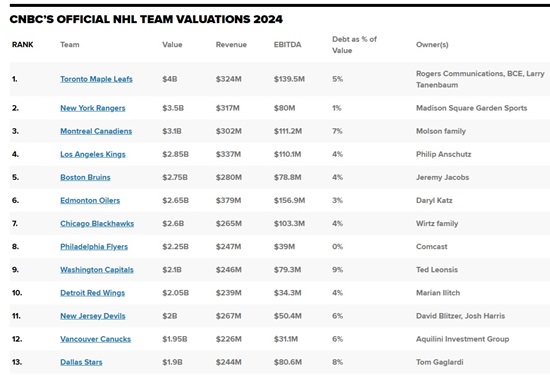Open the Washington Capitals link
The width and height of the screenshot is (550, 375).
97,270
